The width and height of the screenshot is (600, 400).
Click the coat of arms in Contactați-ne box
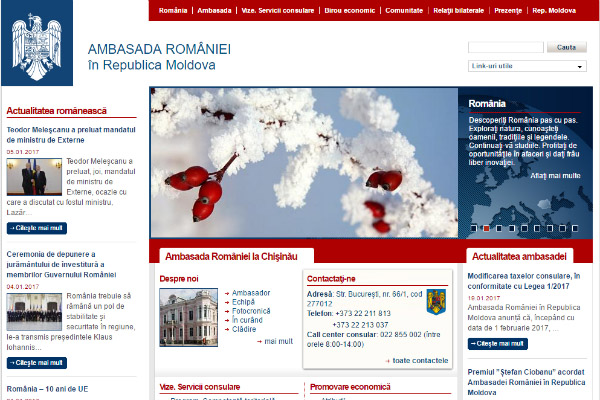[435, 301]
